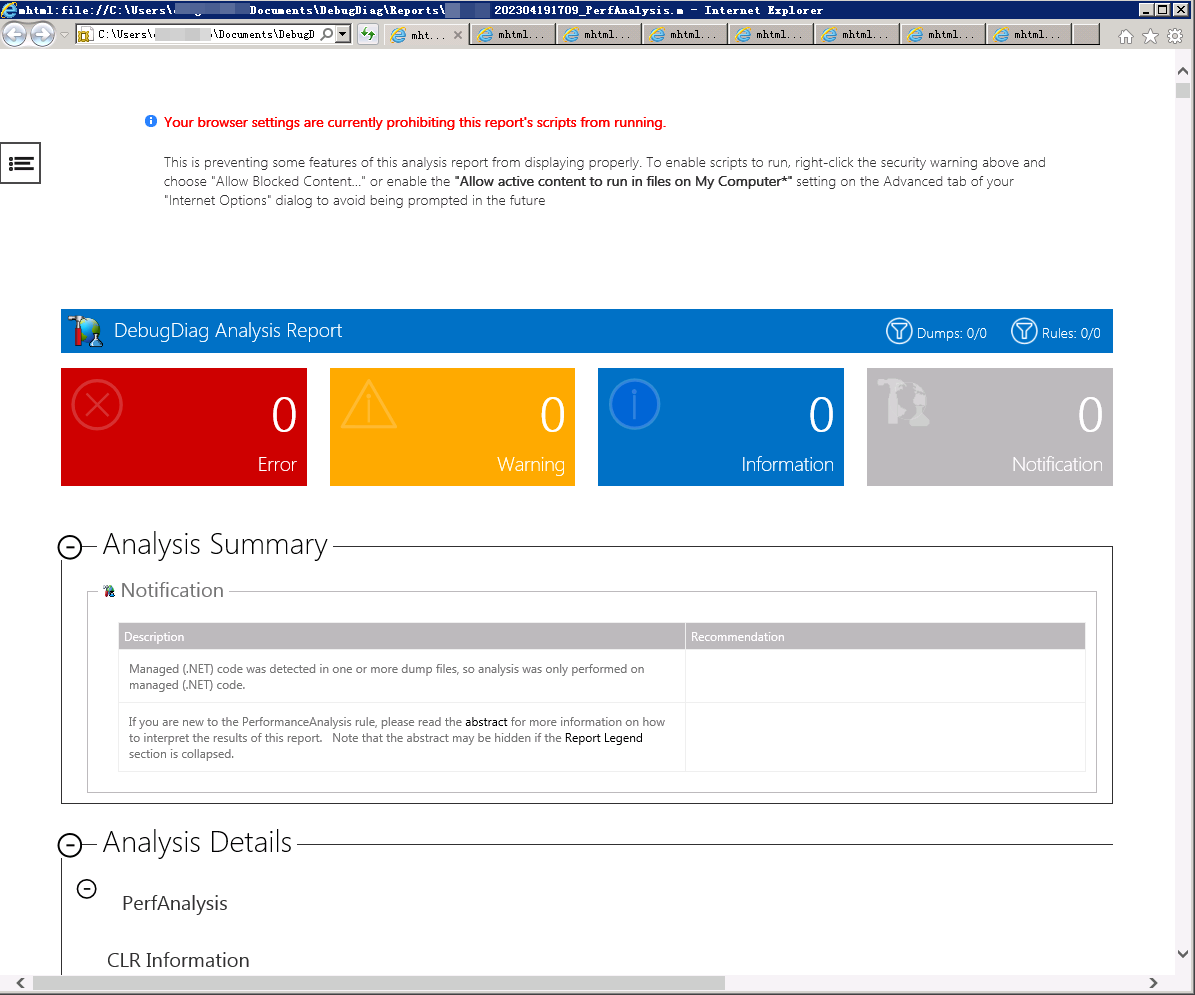Click the DebugDiag logo in report header
The image size is (1195, 995).
click(85, 331)
